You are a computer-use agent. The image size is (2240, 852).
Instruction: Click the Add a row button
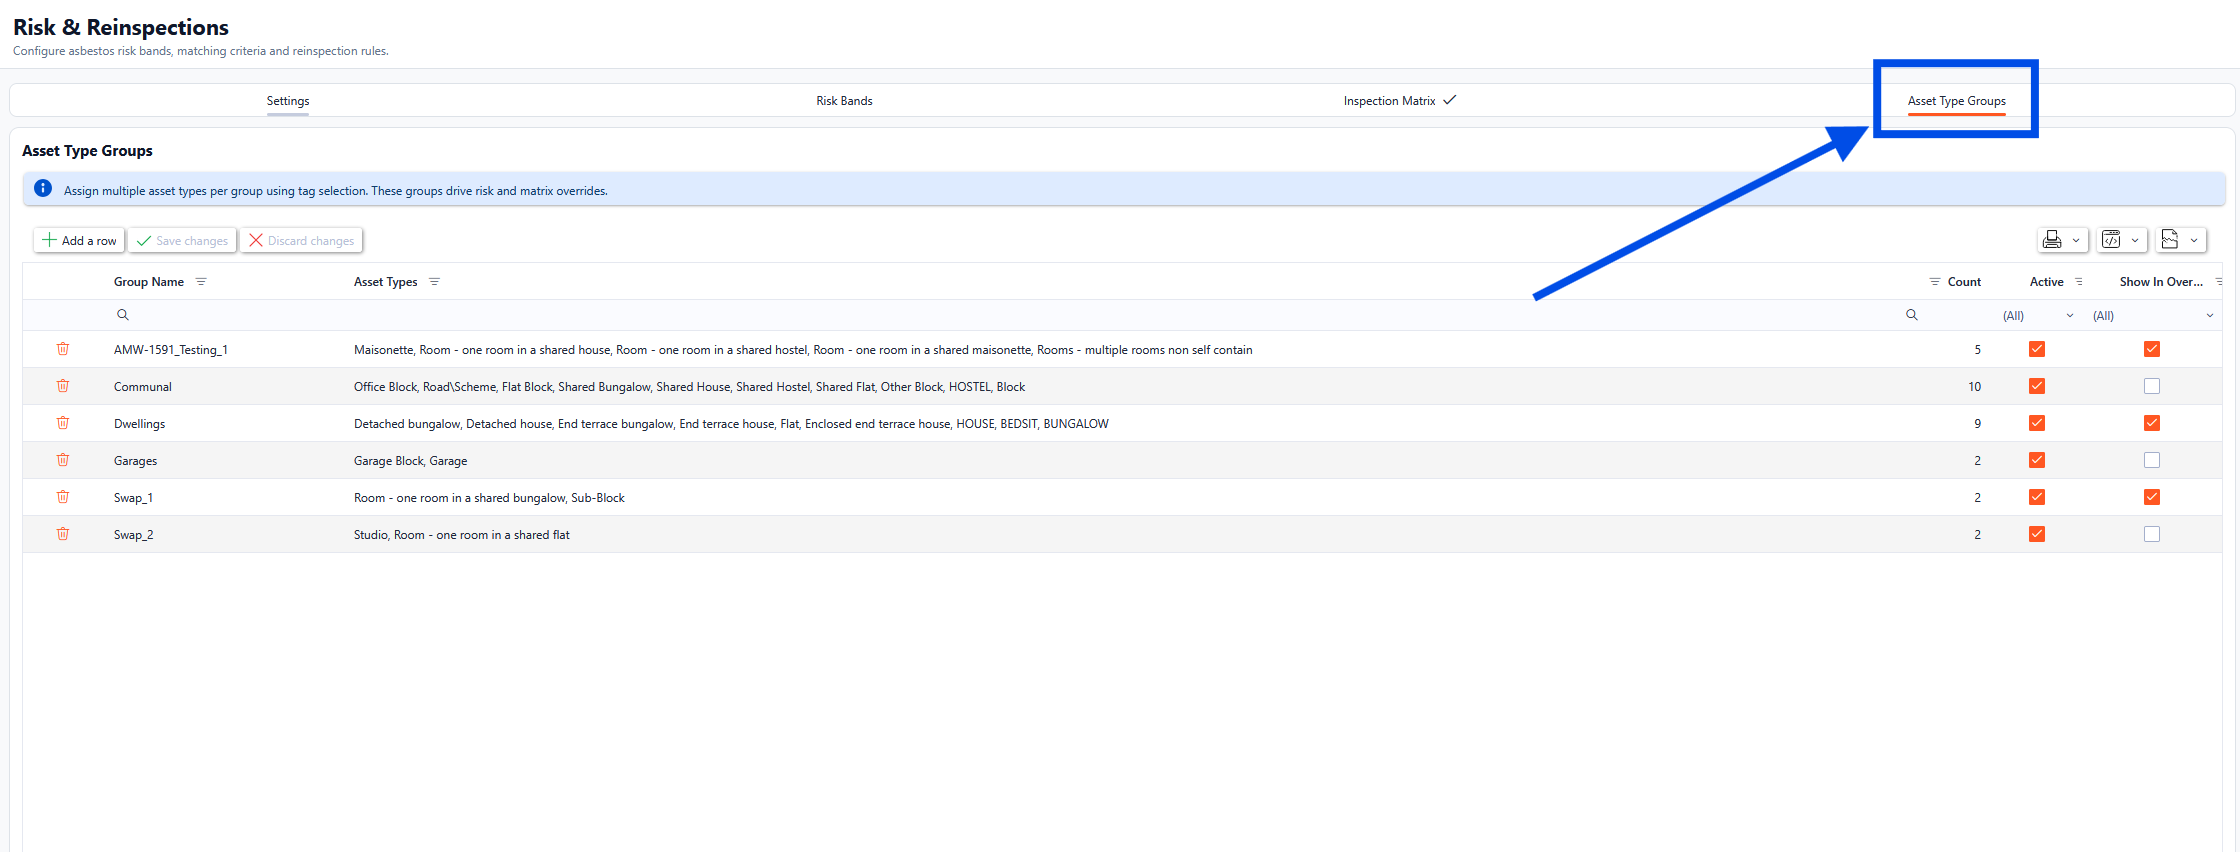(x=79, y=241)
